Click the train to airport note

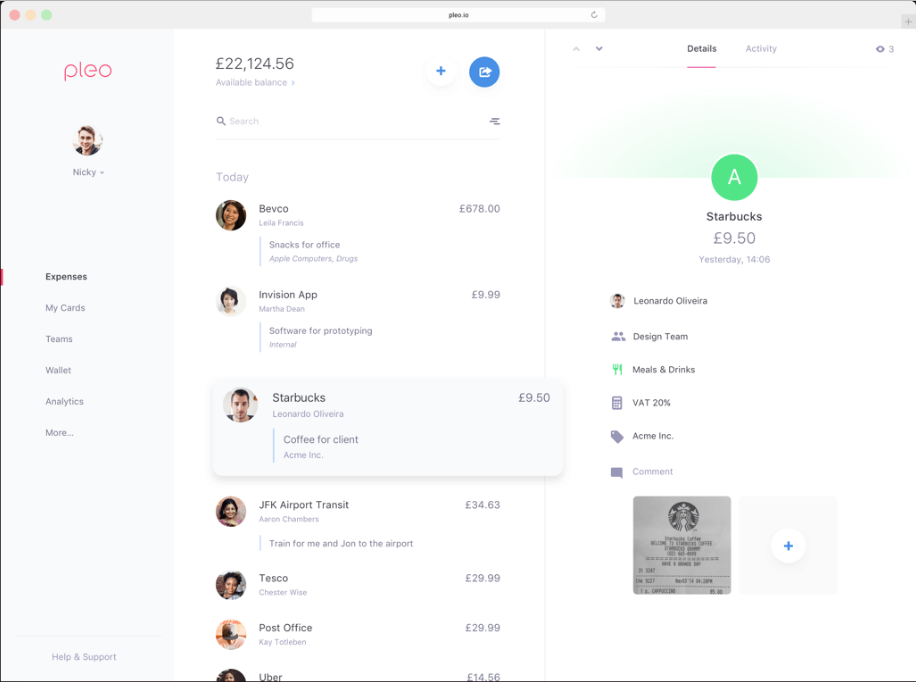pos(341,543)
